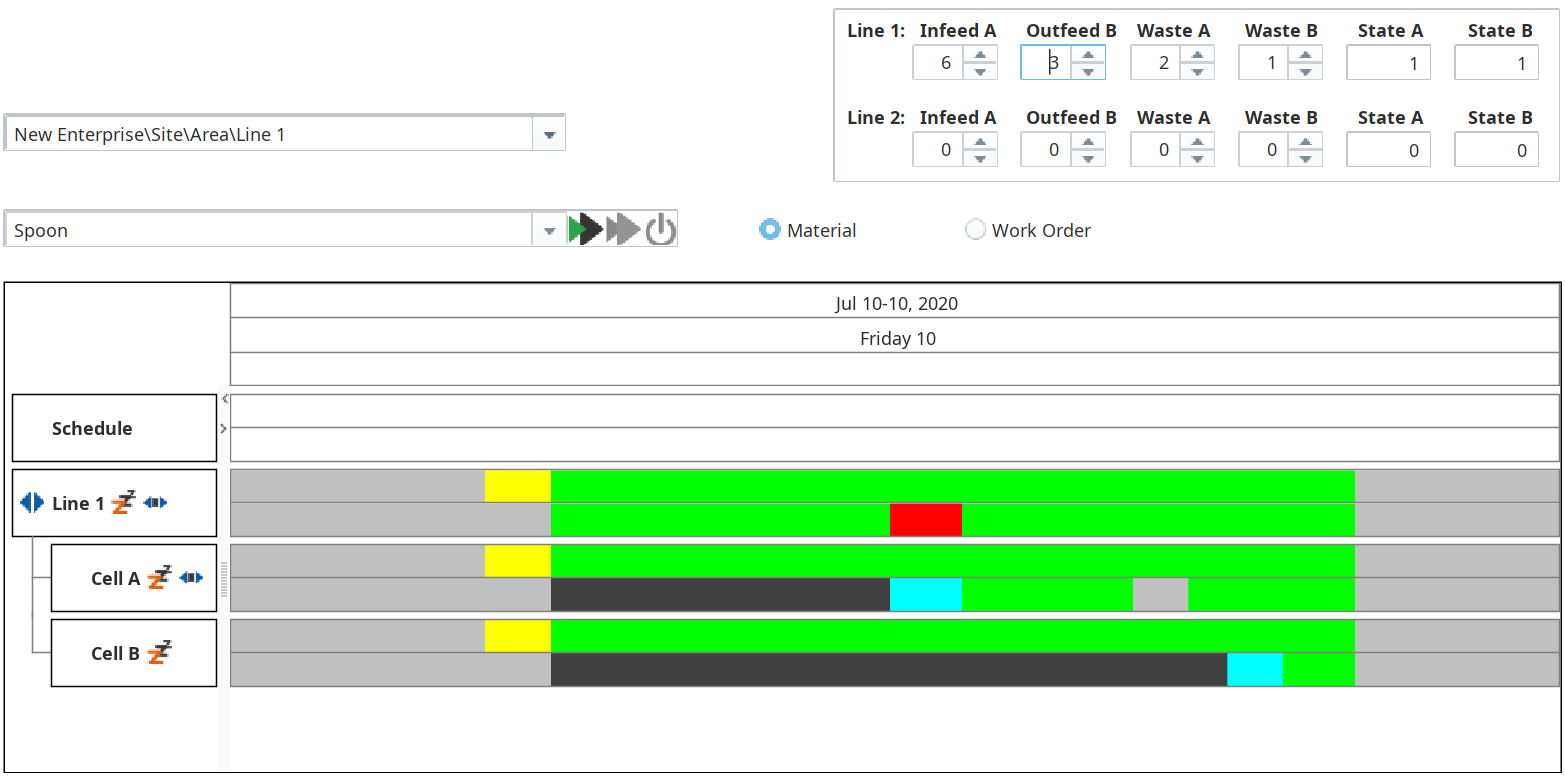Click the gray double-arrow icon beside Spoon
1565x776 pixels.
point(623,229)
